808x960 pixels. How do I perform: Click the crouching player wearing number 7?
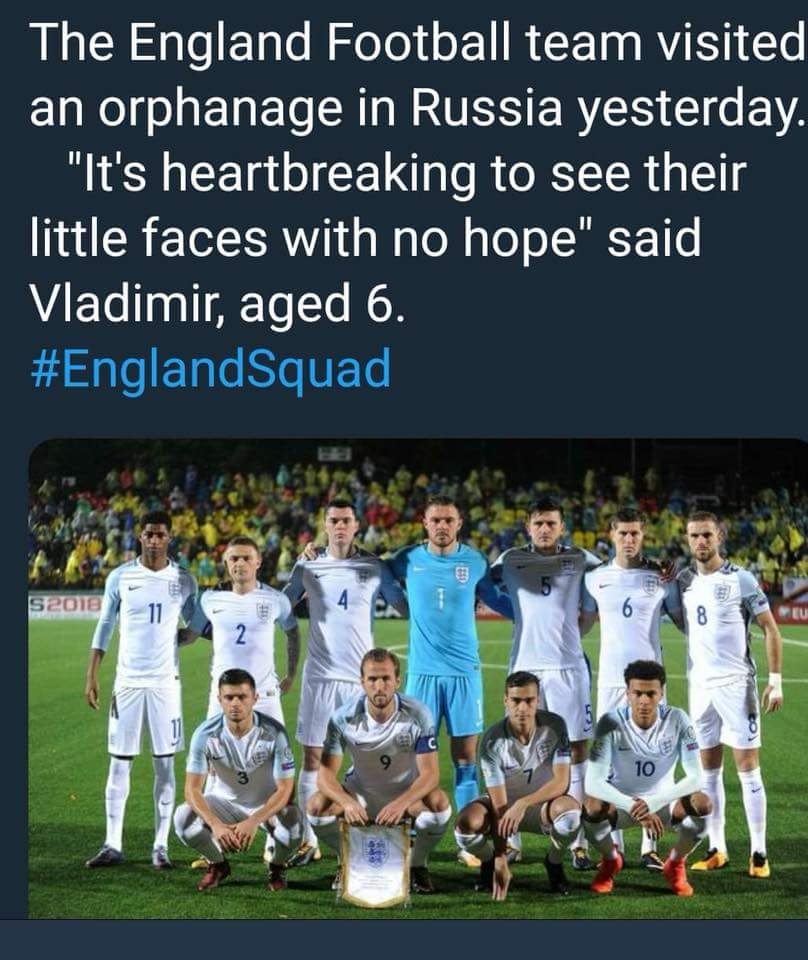click(520, 784)
